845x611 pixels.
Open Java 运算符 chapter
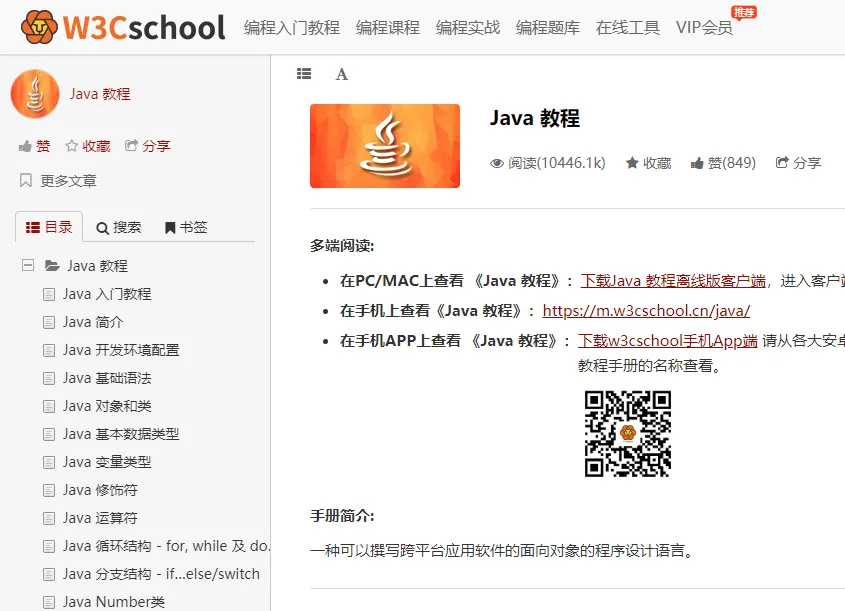[100, 518]
